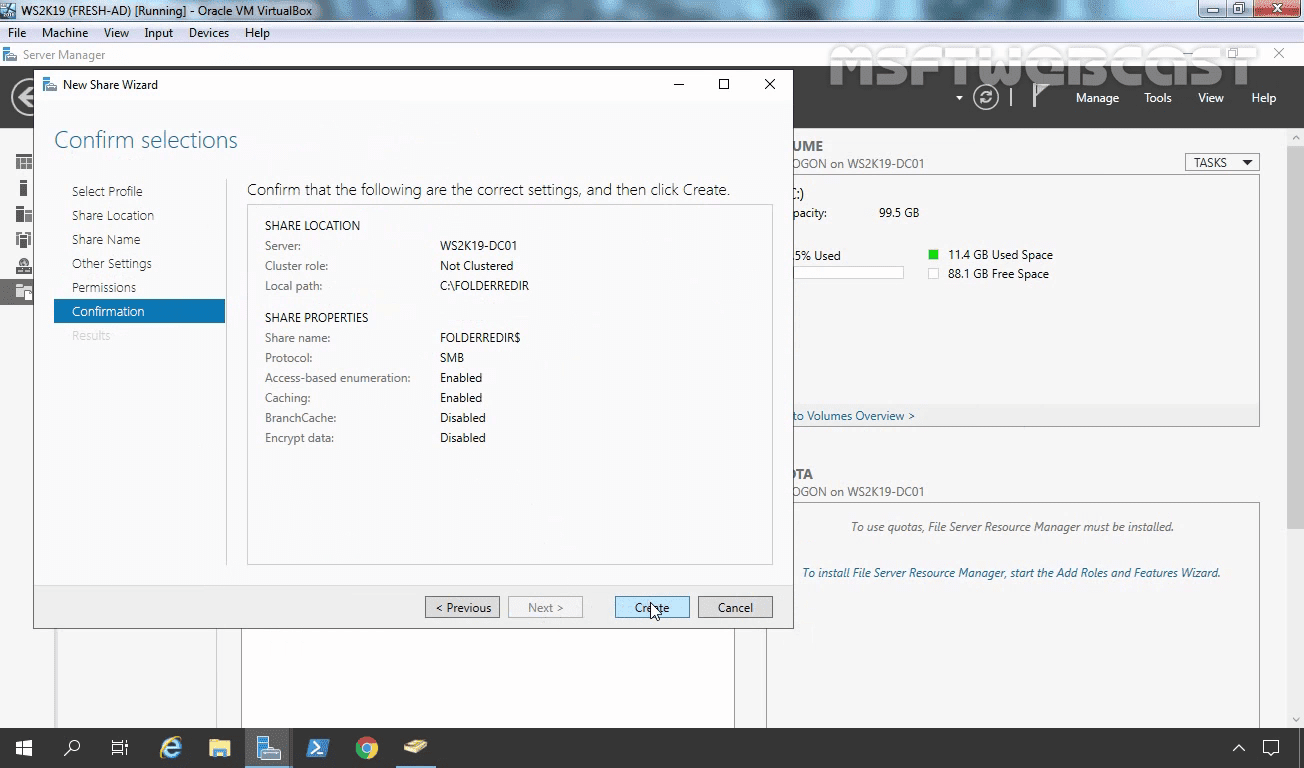Open Task View on the taskbar

click(120, 747)
